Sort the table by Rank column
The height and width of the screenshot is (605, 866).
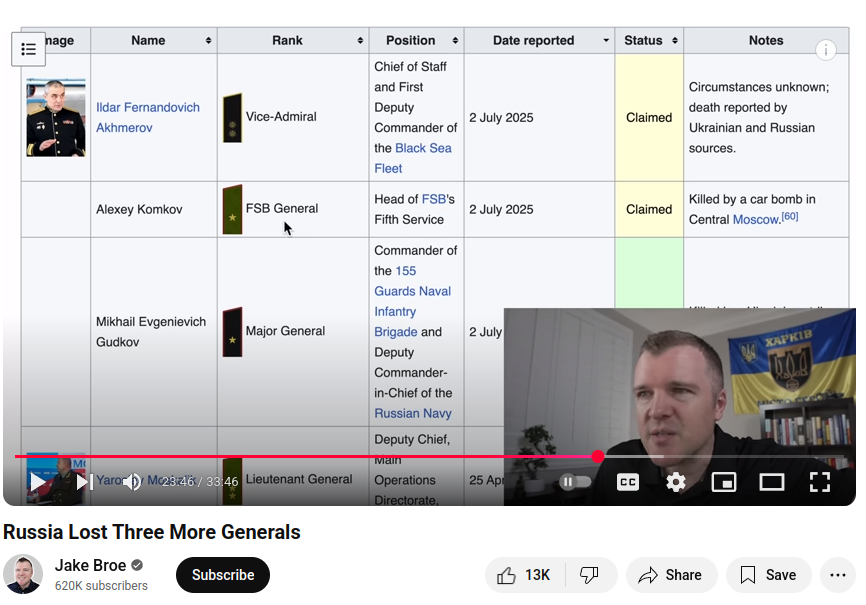click(293, 40)
